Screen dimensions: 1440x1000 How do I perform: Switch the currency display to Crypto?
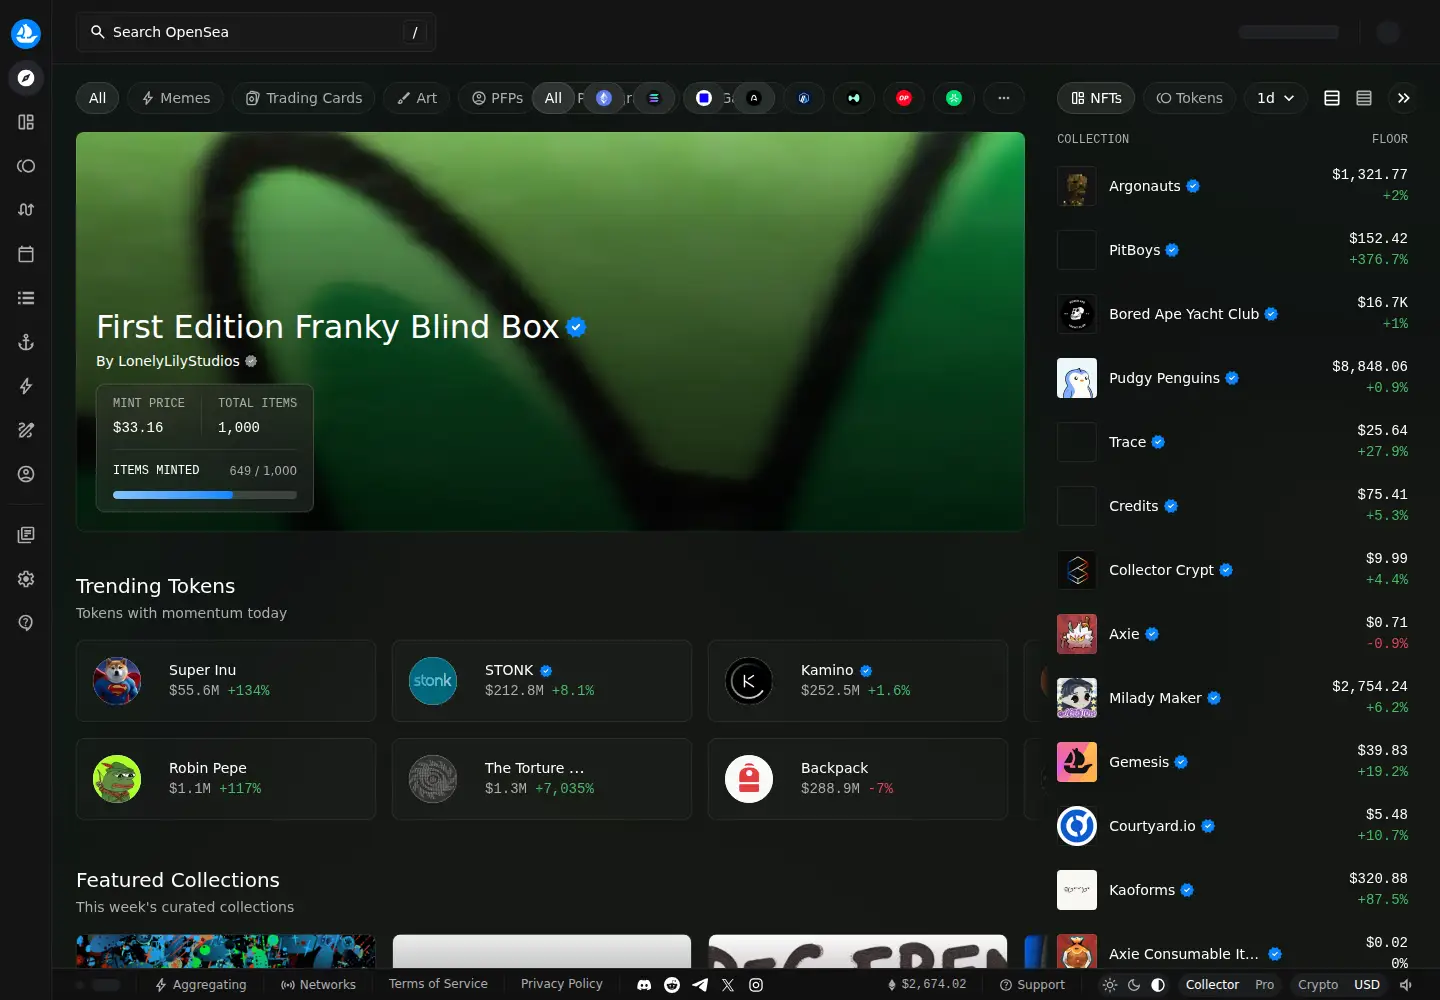click(1318, 985)
